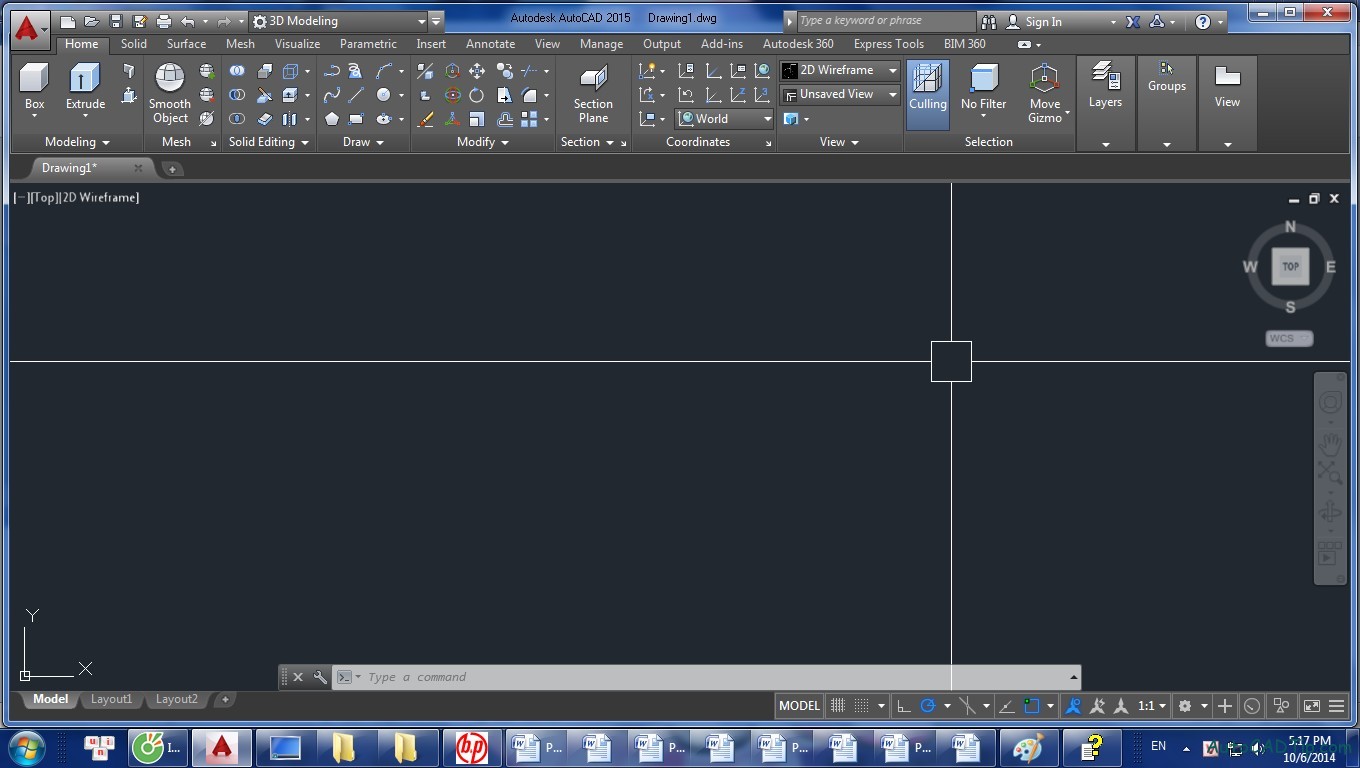Open the 2D Wireframe visual style dropdown
The width and height of the screenshot is (1360, 768).
(x=840, y=70)
